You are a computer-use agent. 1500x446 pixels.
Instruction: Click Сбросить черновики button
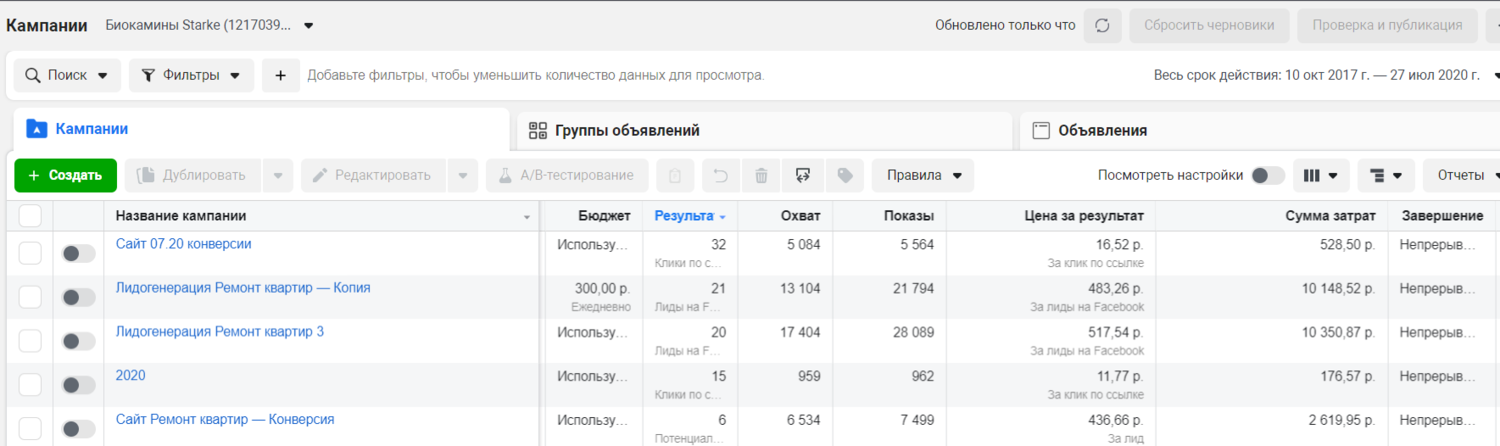1209,26
